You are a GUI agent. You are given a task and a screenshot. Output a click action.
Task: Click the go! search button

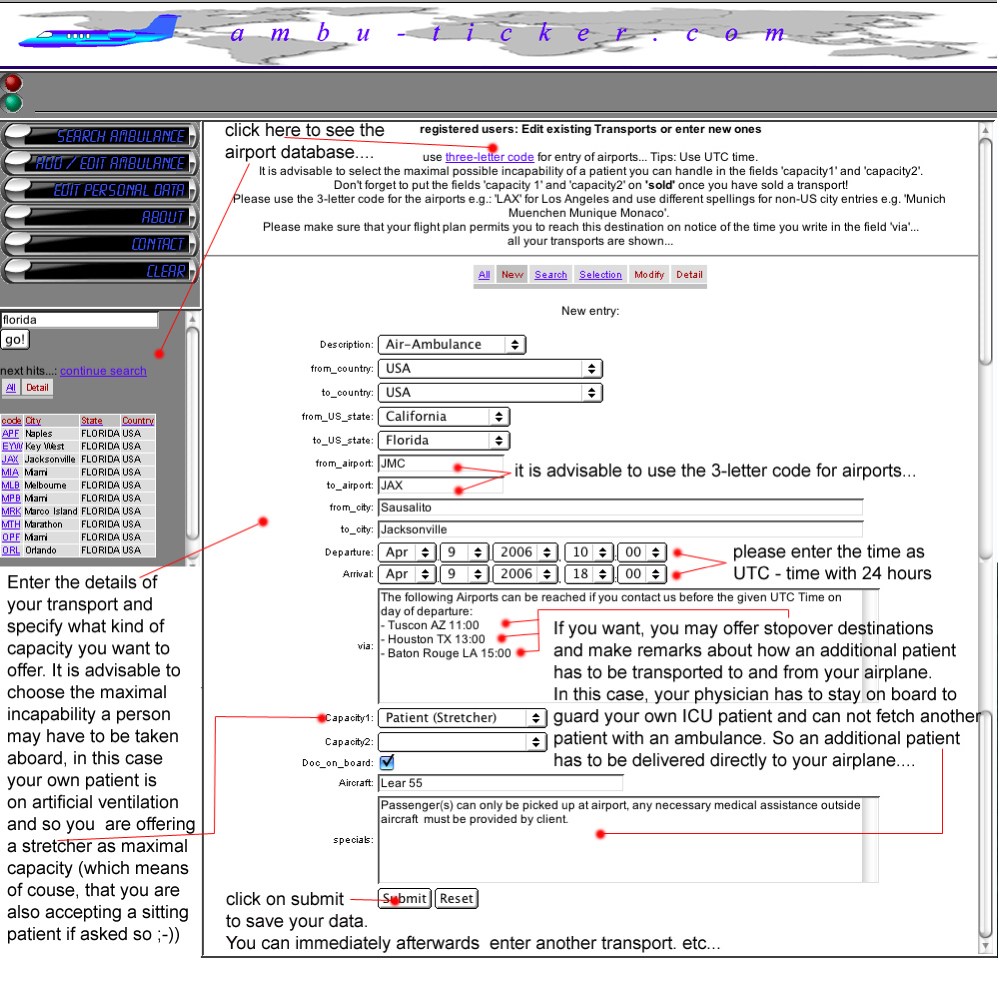[x=15, y=339]
